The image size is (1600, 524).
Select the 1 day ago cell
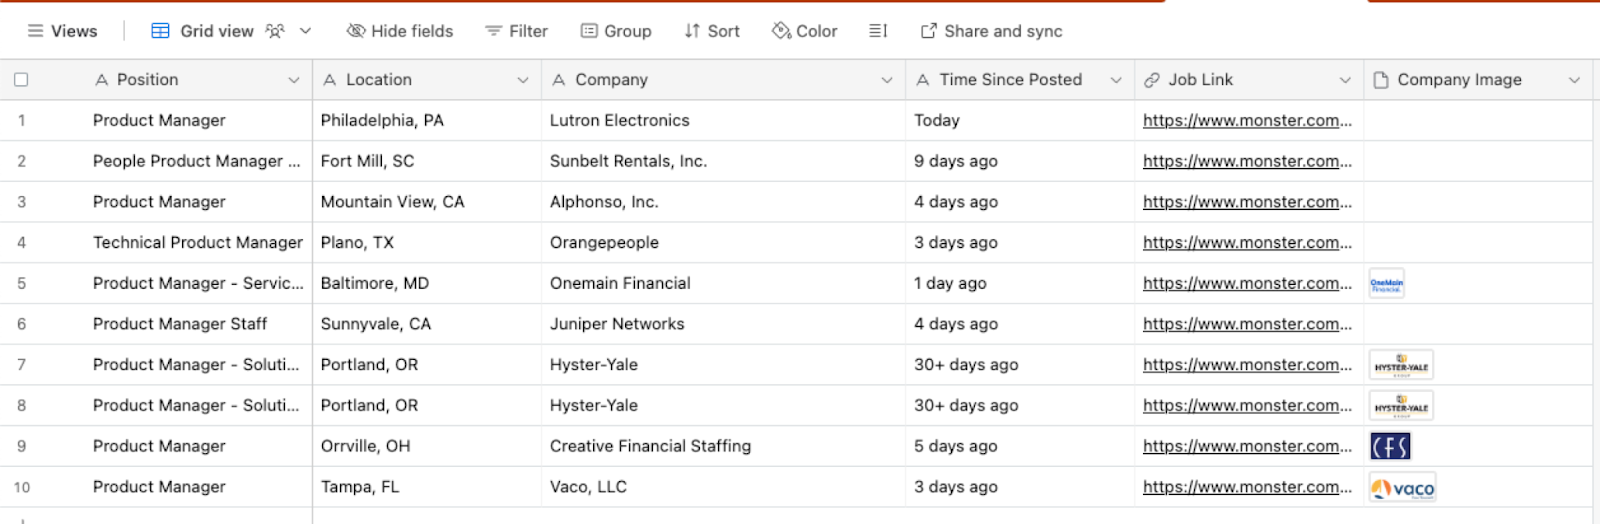(1020, 283)
